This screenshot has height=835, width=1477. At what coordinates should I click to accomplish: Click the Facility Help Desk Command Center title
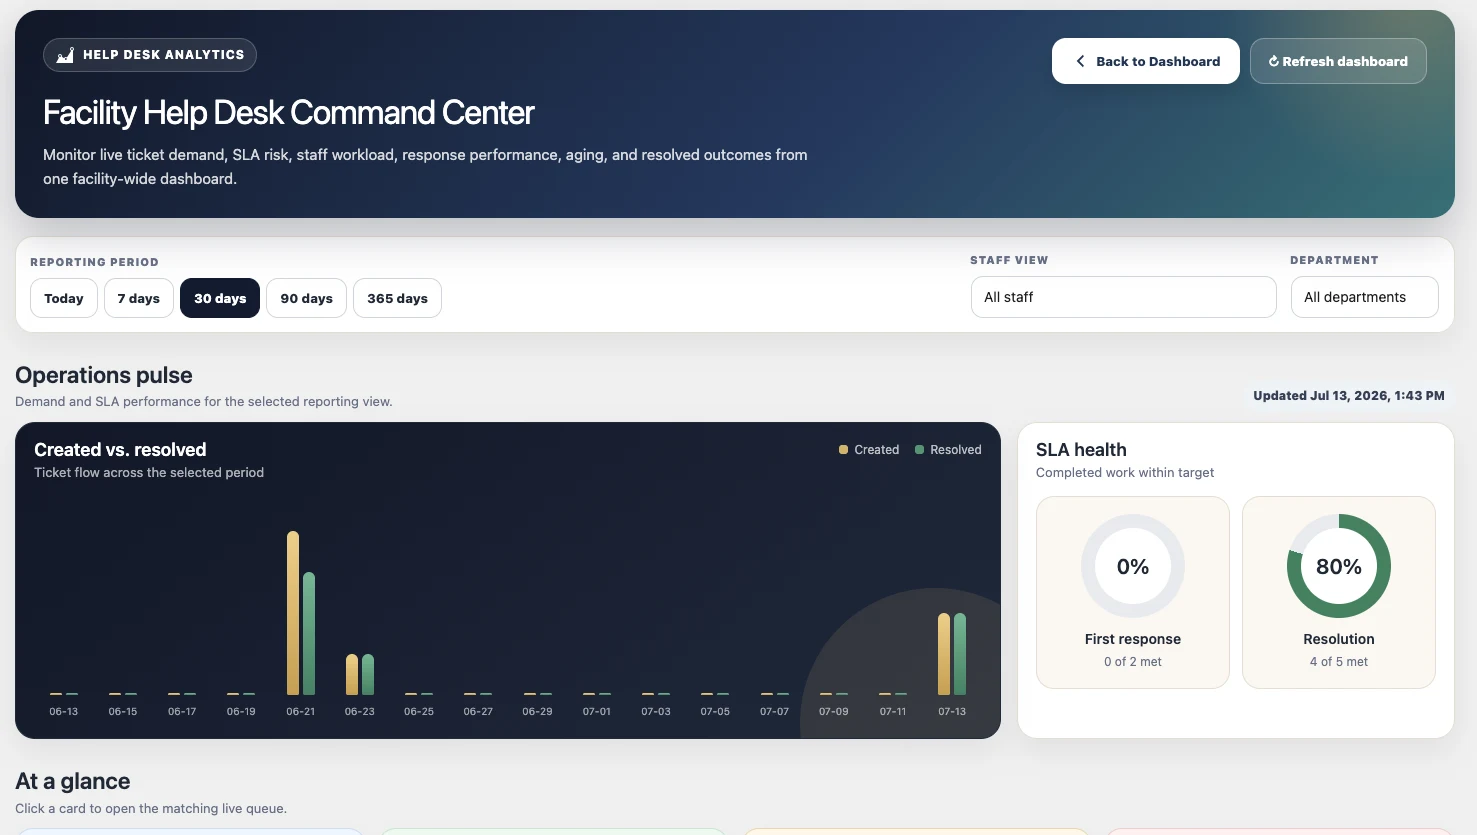(x=288, y=113)
